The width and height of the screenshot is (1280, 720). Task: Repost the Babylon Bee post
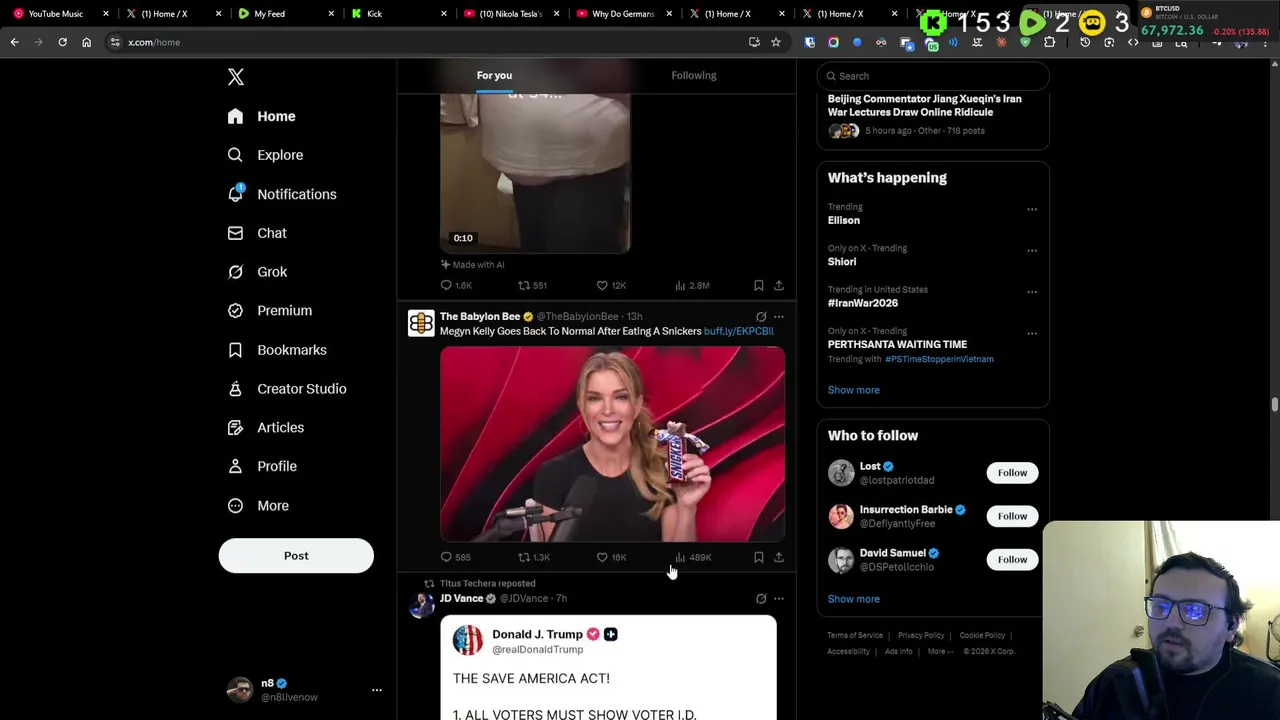click(533, 557)
